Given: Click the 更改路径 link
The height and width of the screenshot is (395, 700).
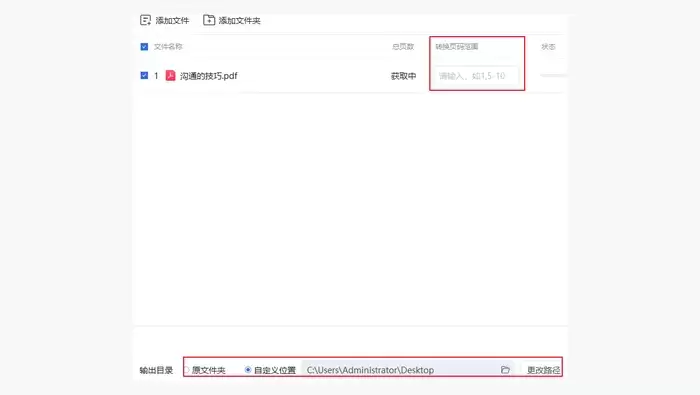Looking at the screenshot, I should [543, 370].
